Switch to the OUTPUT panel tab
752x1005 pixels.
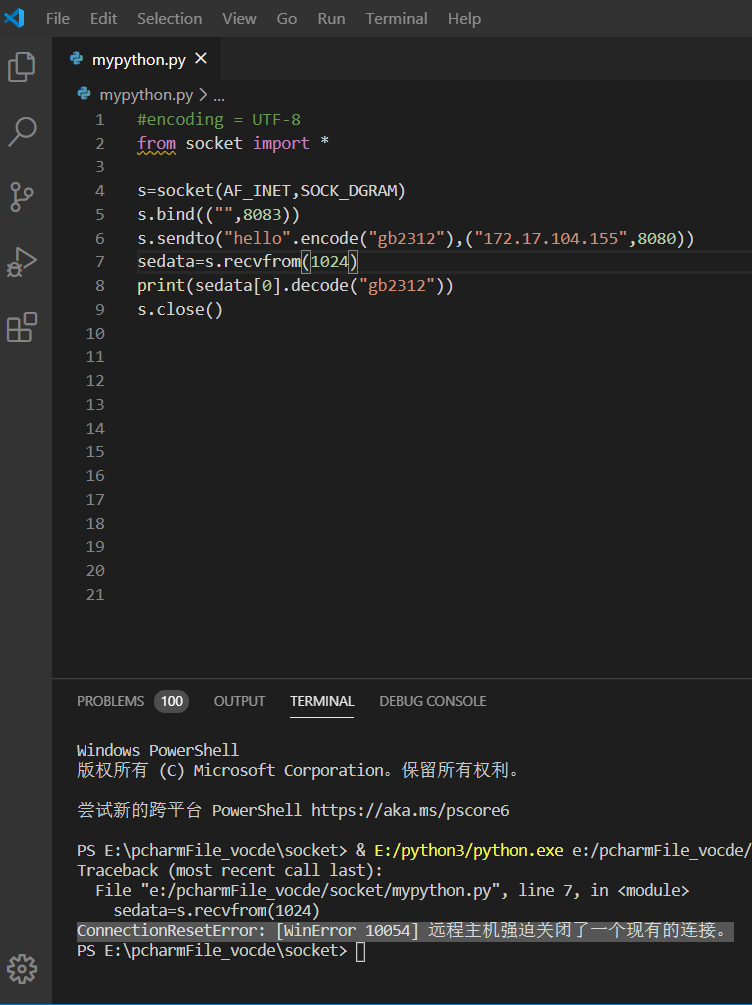pos(239,701)
